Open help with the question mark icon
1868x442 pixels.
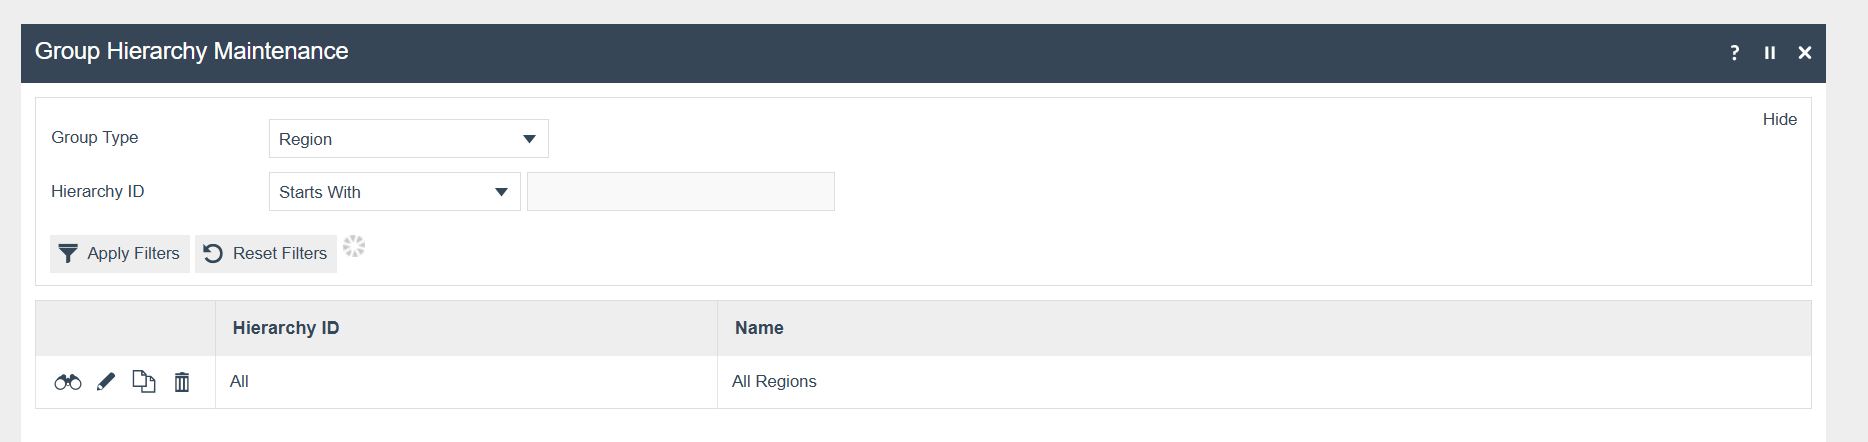click(x=1735, y=53)
